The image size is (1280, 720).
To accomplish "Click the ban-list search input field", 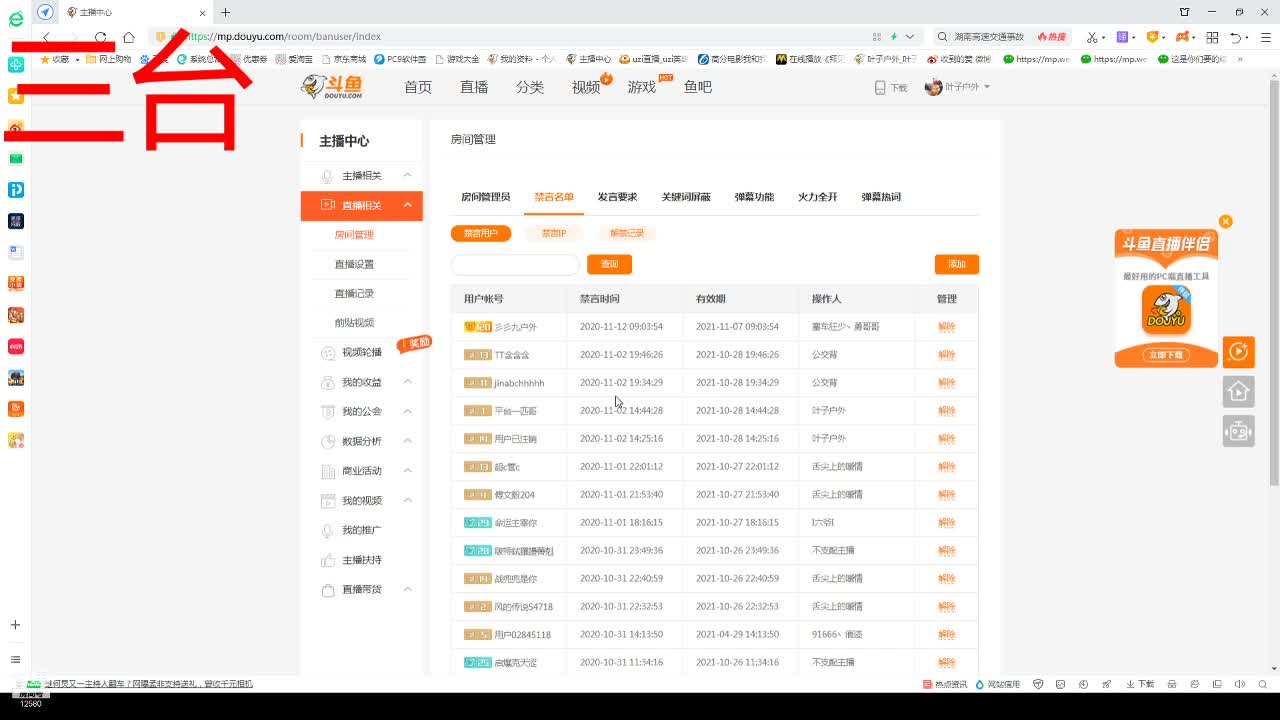I will tap(514, 264).
